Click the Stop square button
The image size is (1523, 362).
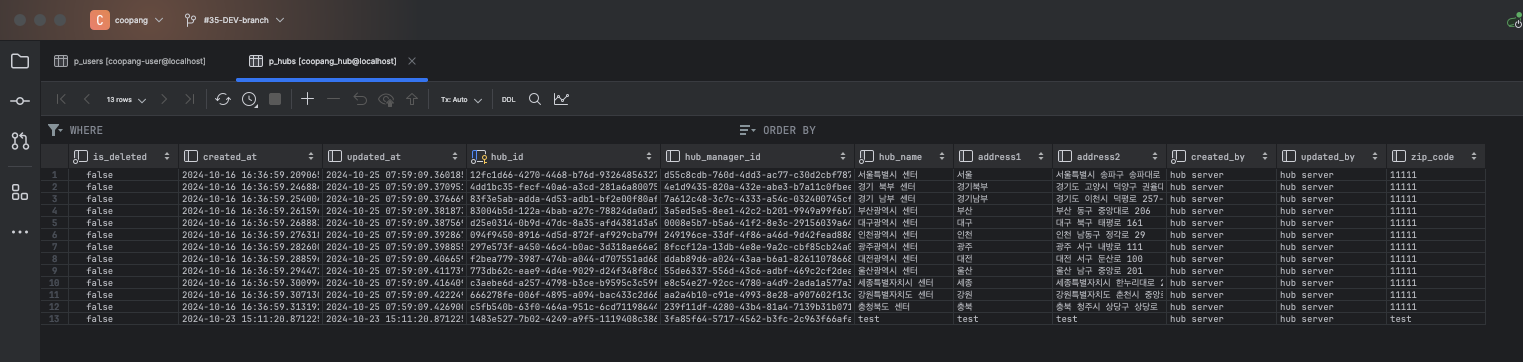[x=275, y=99]
